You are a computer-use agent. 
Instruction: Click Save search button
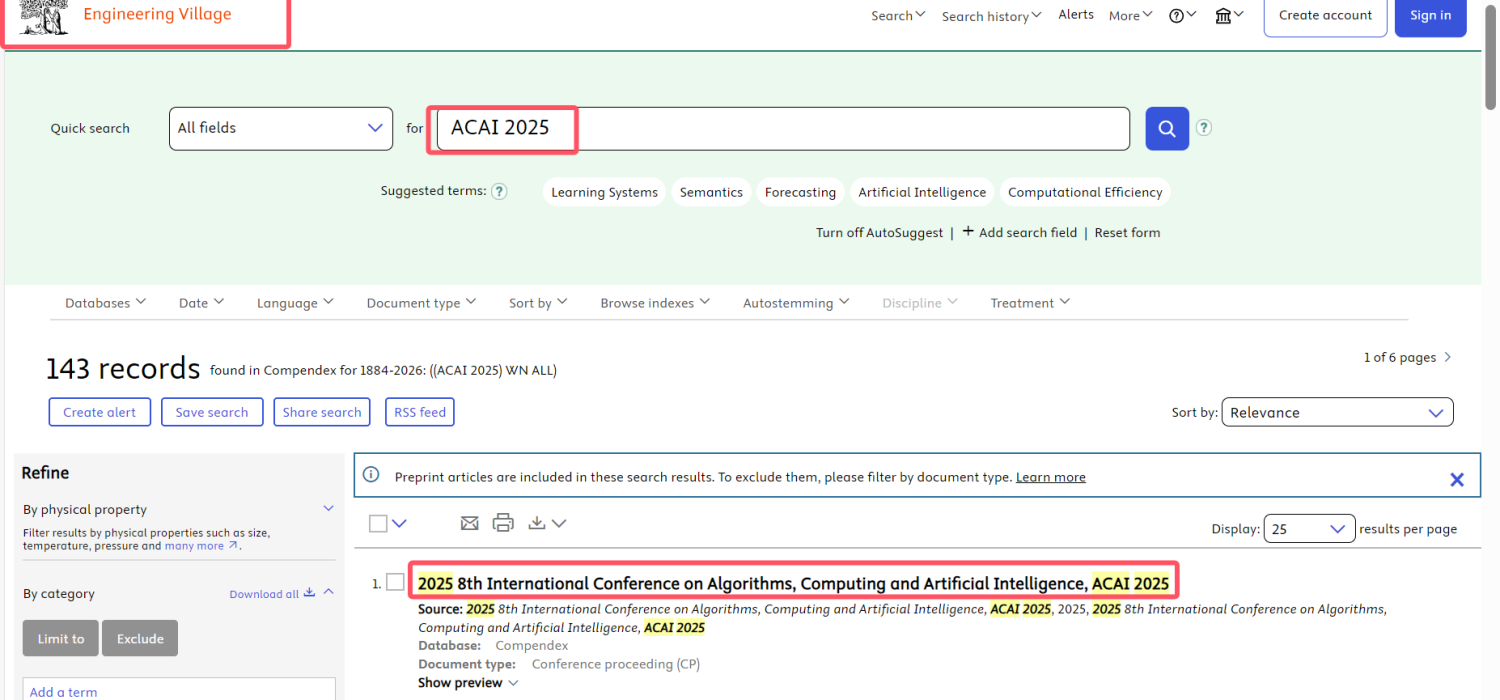[x=212, y=412]
